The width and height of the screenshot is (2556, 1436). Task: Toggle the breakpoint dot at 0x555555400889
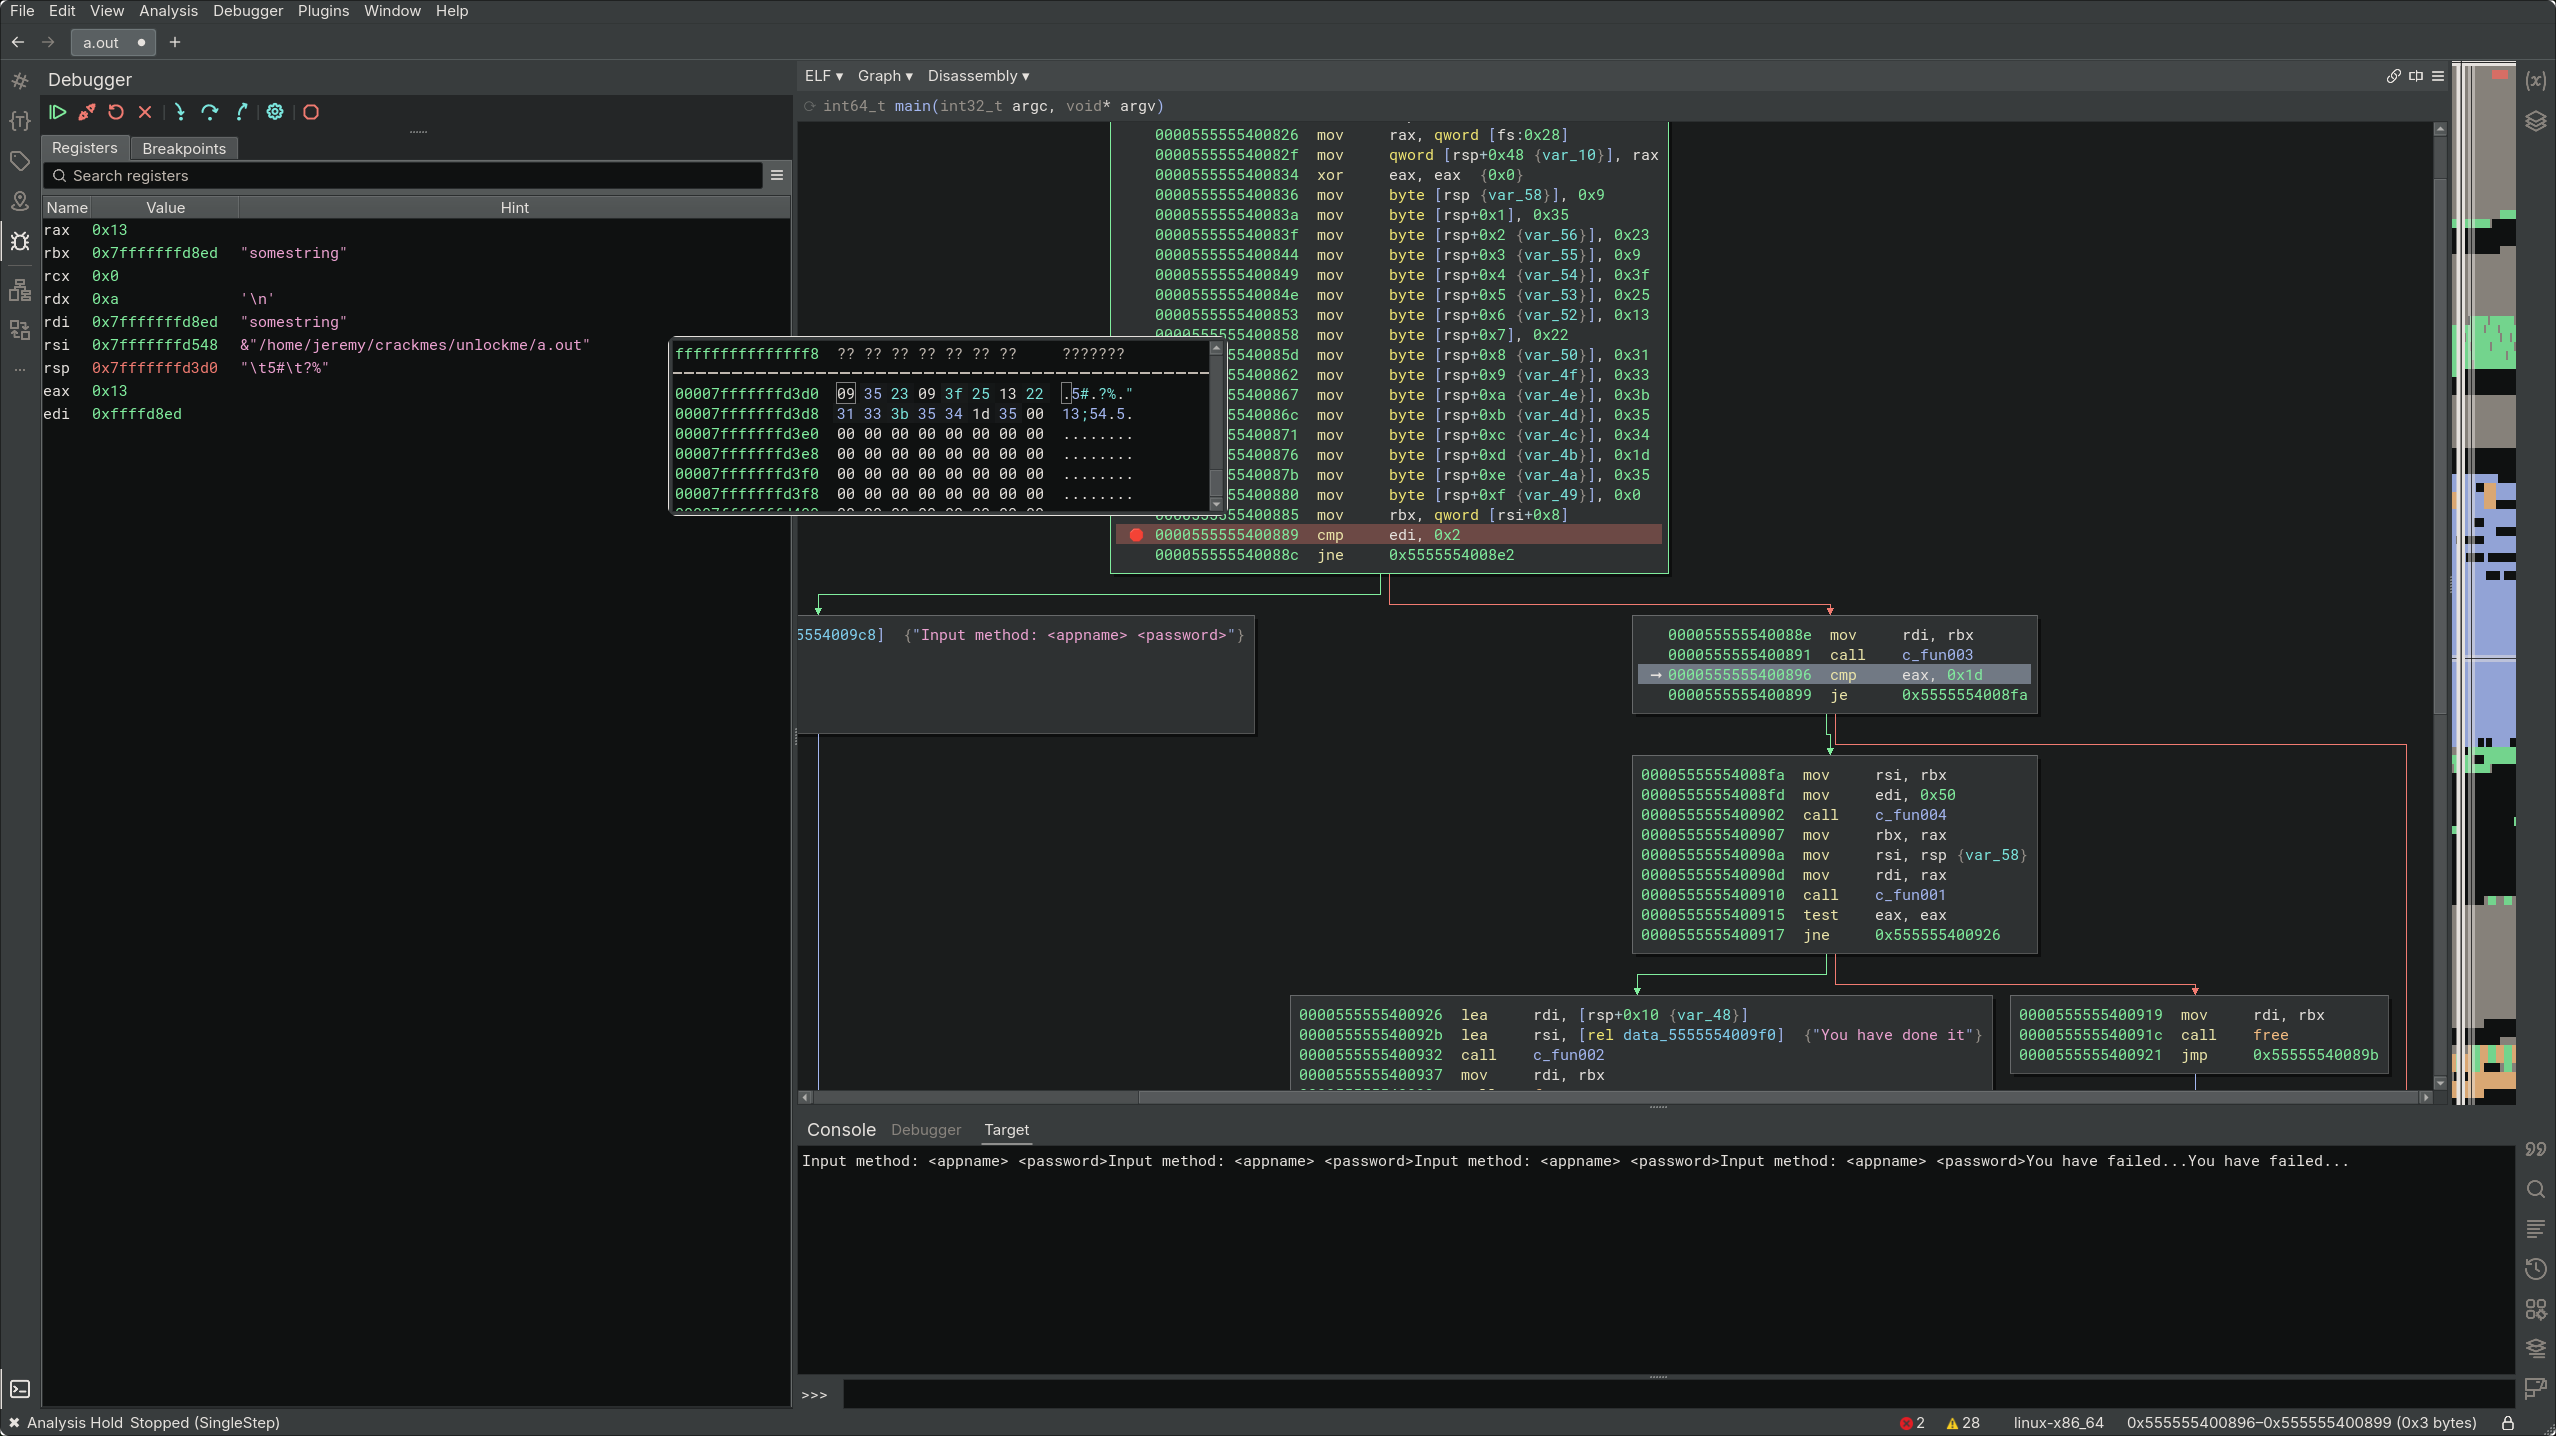(x=1136, y=535)
